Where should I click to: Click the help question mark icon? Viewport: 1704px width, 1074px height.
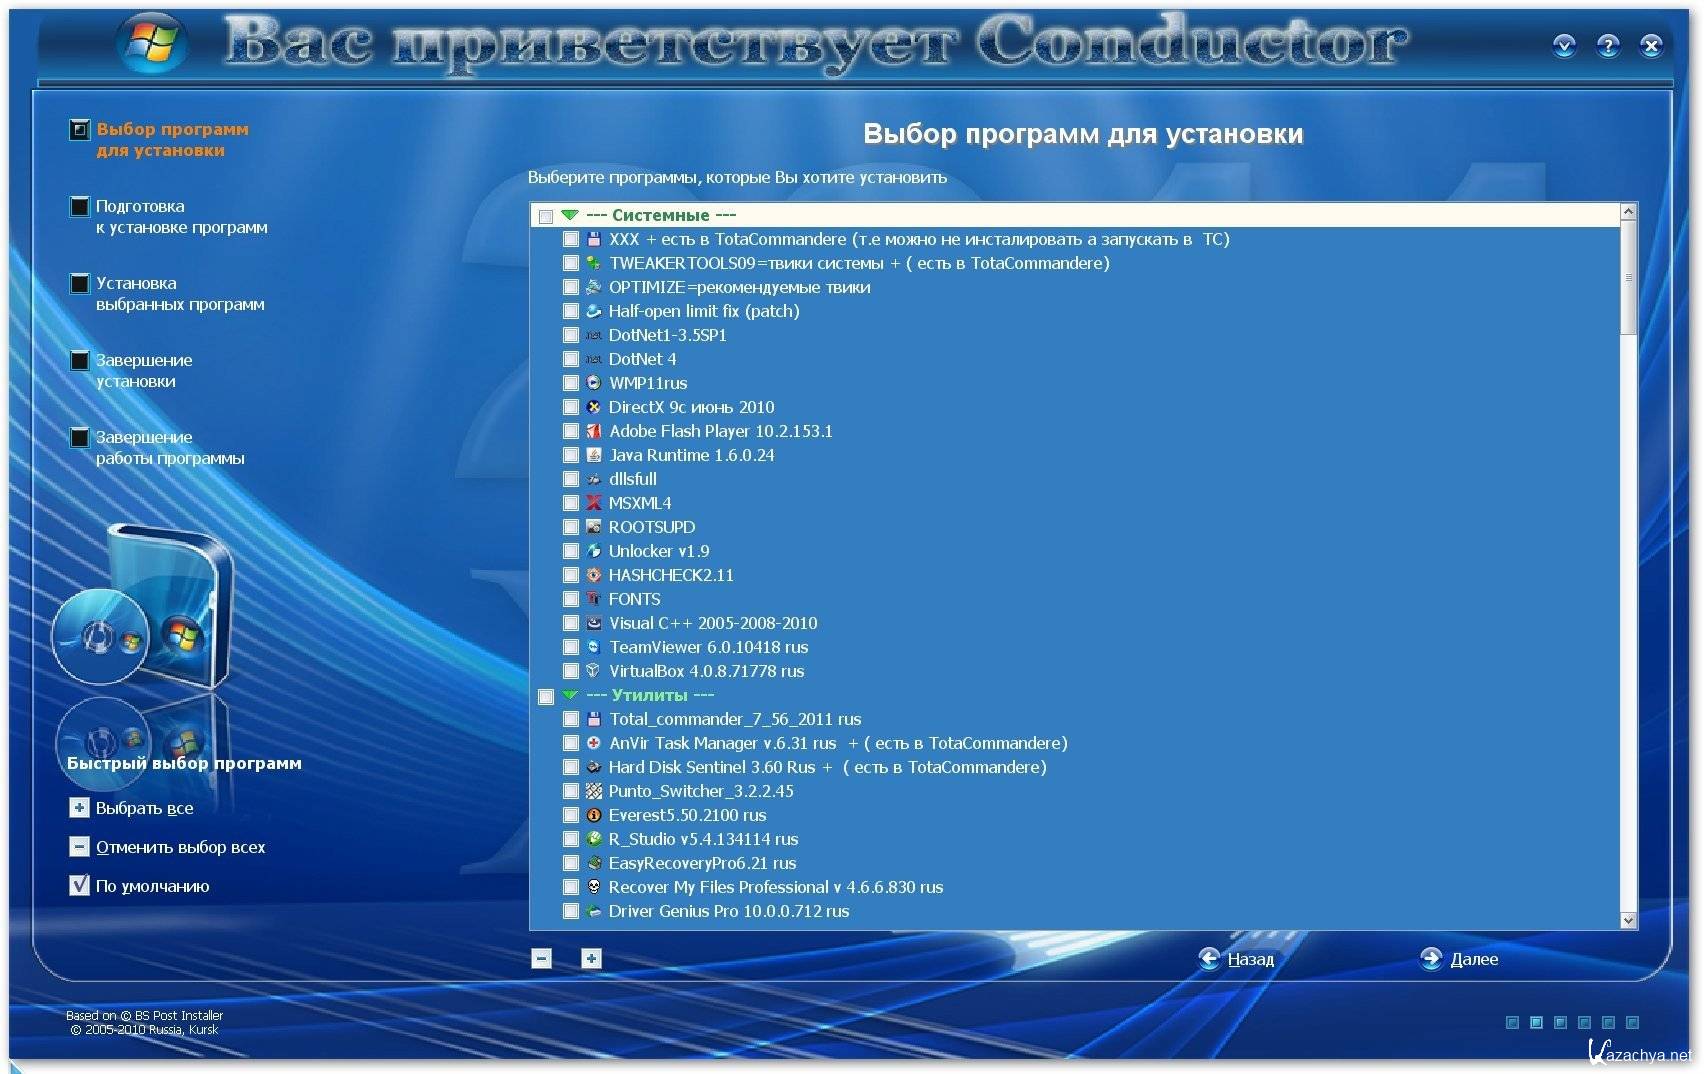pyautogui.click(x=1608, y=45)
